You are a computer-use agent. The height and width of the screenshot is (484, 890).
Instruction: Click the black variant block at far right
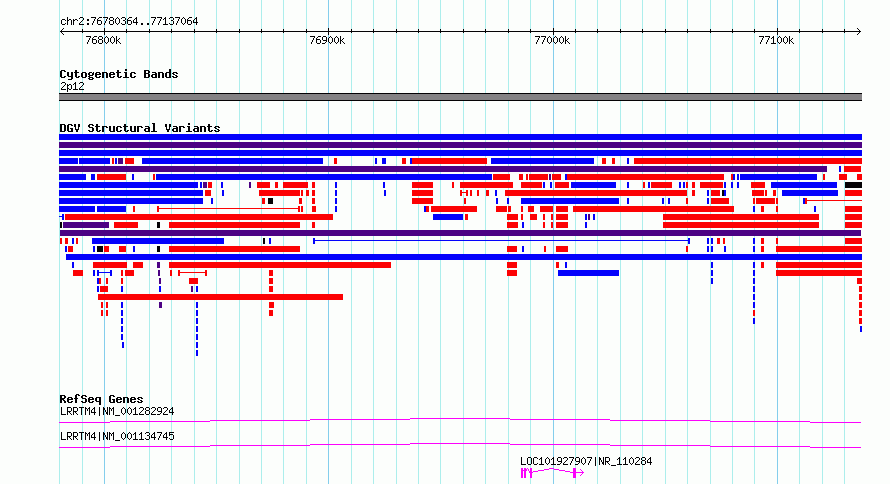tap(853, 185)
